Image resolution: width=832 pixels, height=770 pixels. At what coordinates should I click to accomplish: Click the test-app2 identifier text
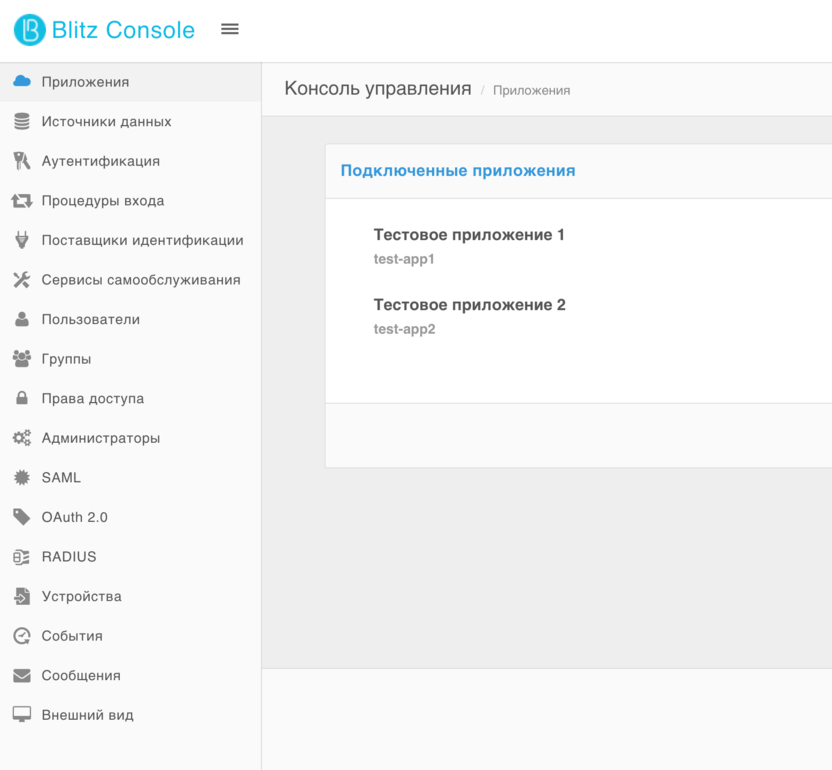coord(404,329)
